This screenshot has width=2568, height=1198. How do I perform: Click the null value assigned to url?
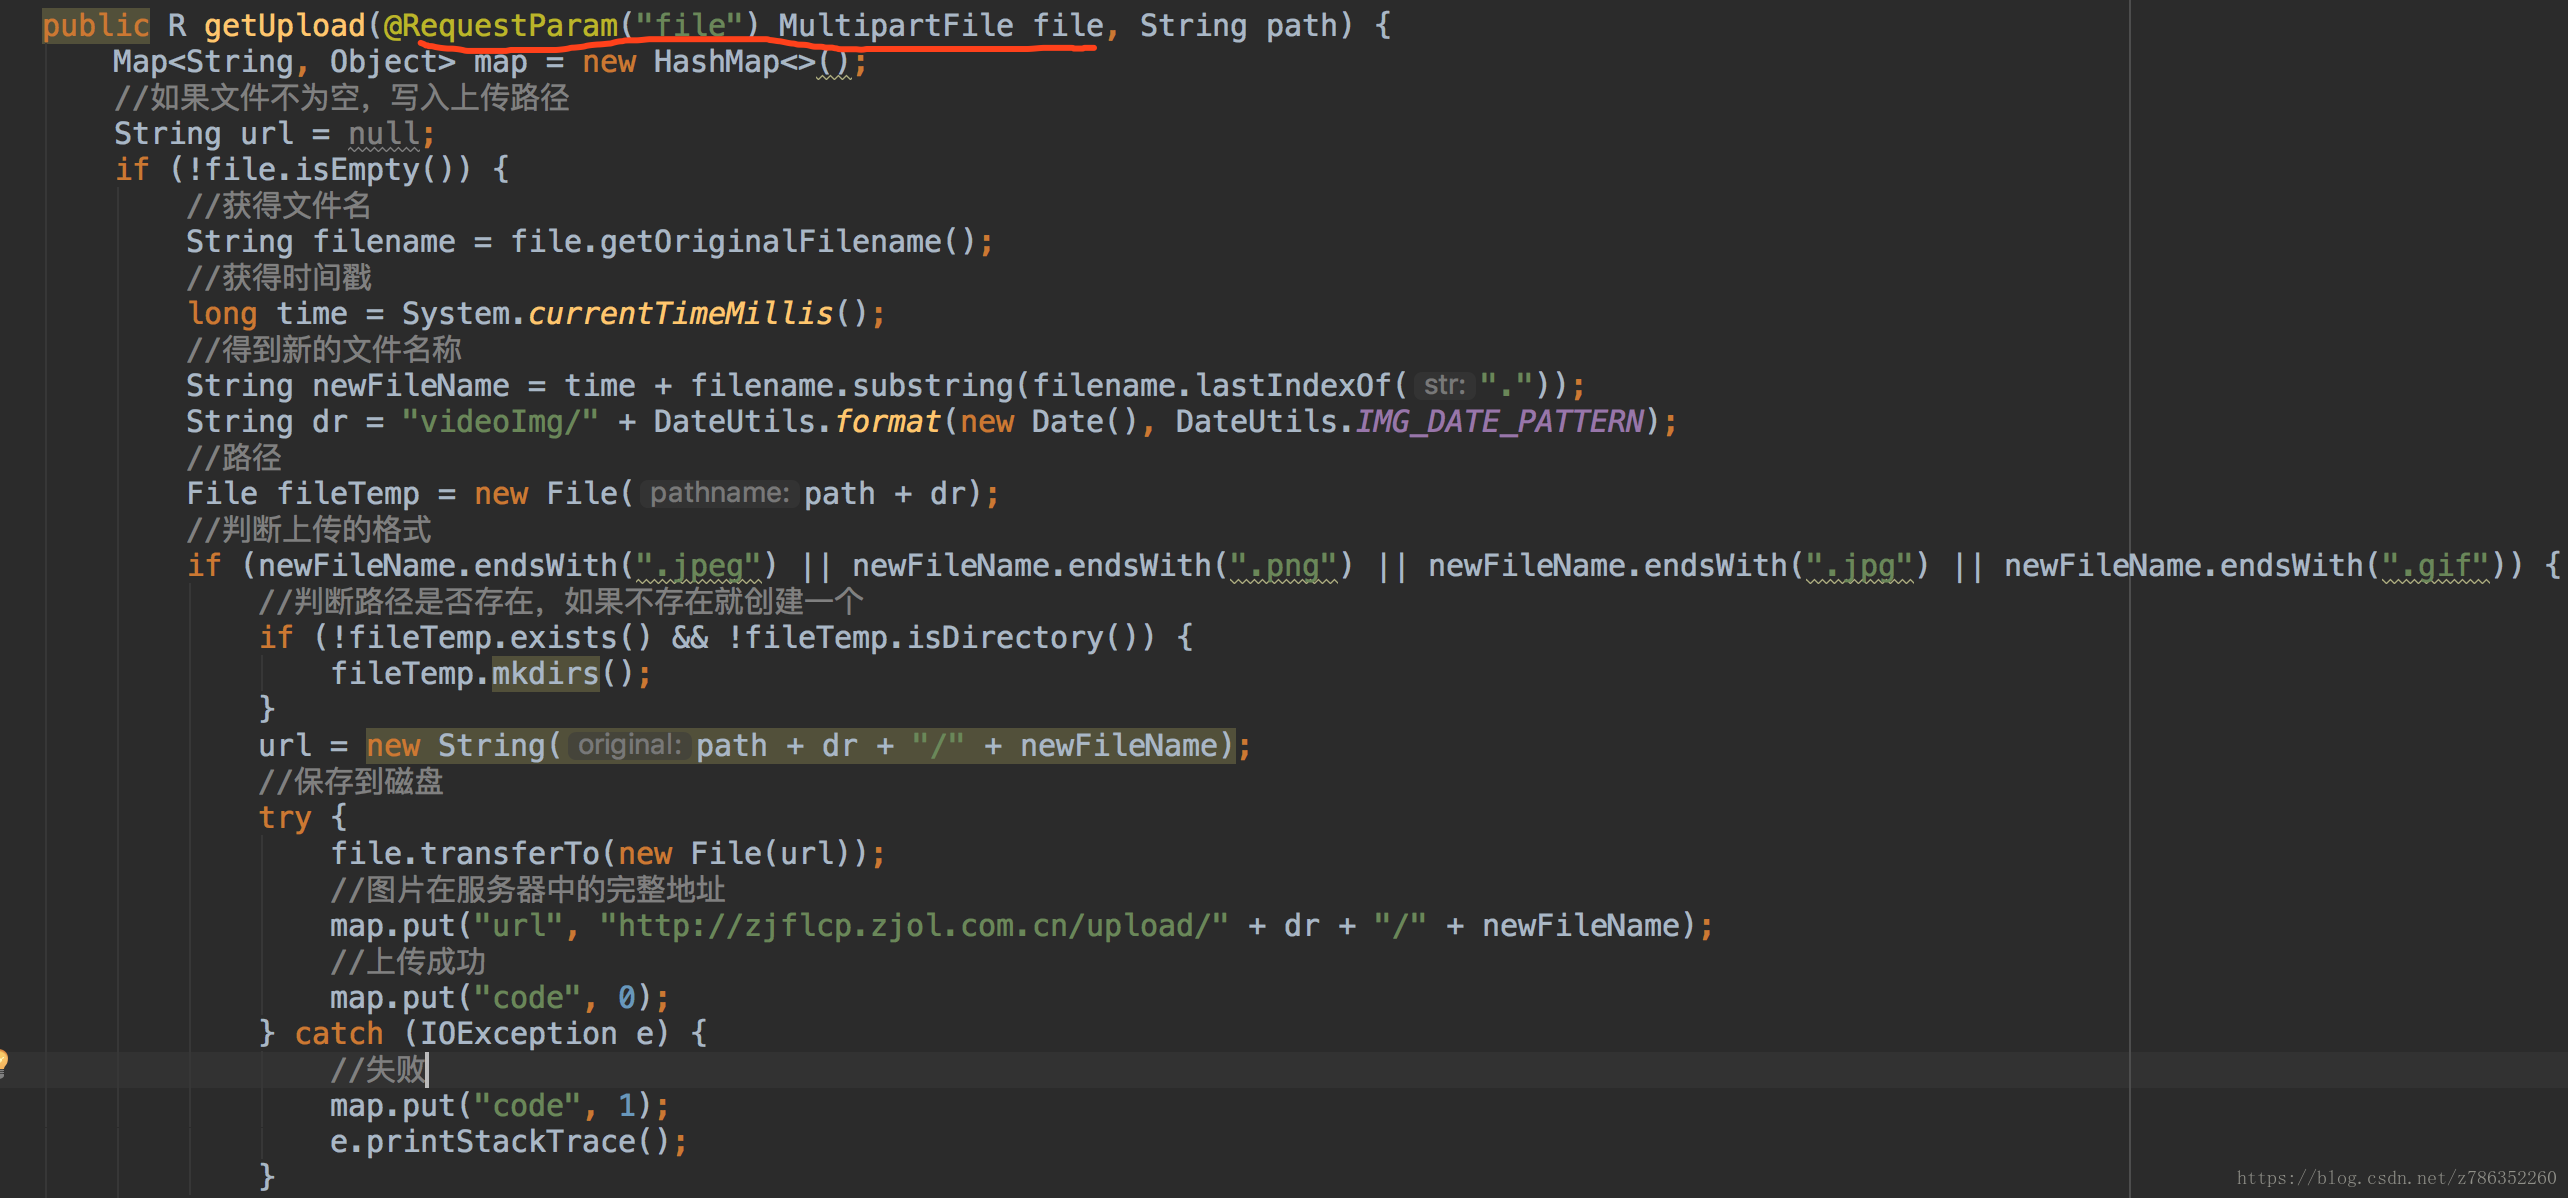[x=384, y=134]
